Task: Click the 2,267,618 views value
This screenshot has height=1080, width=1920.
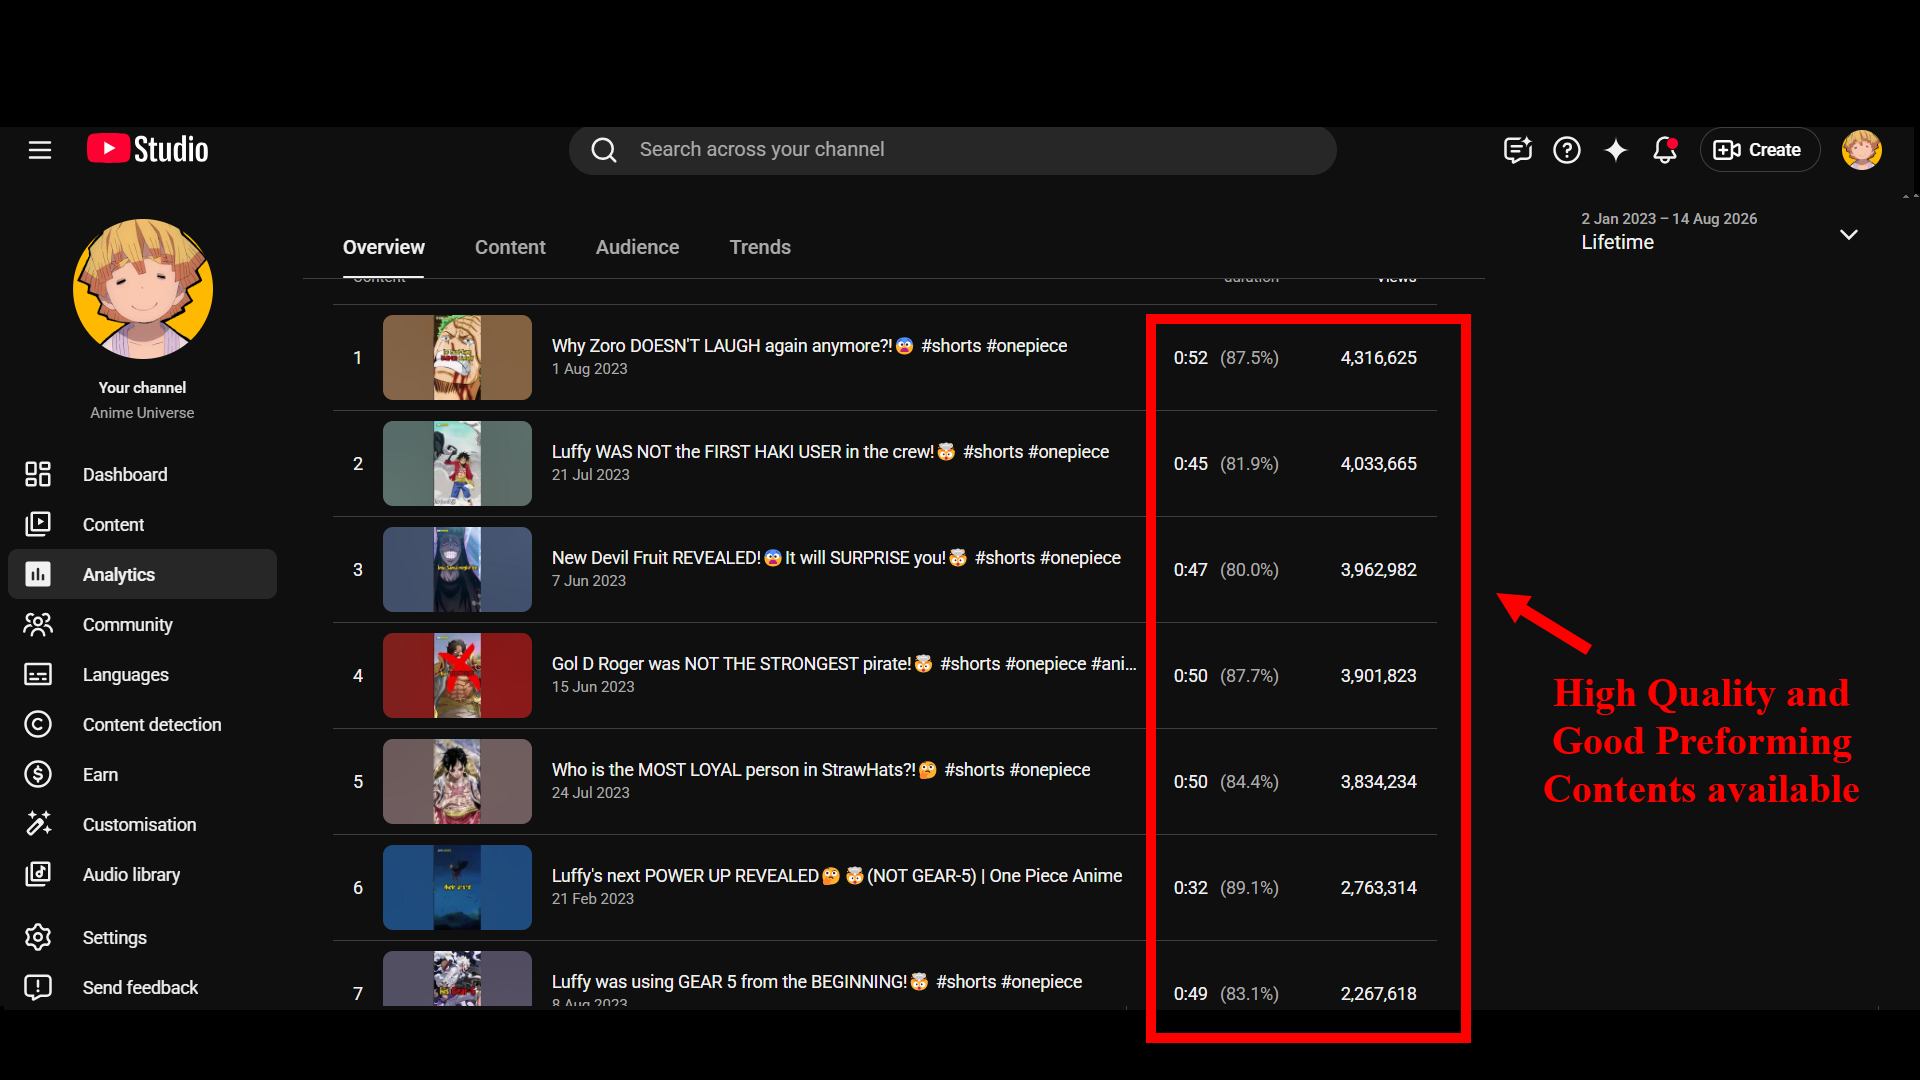Action: 1378,994
